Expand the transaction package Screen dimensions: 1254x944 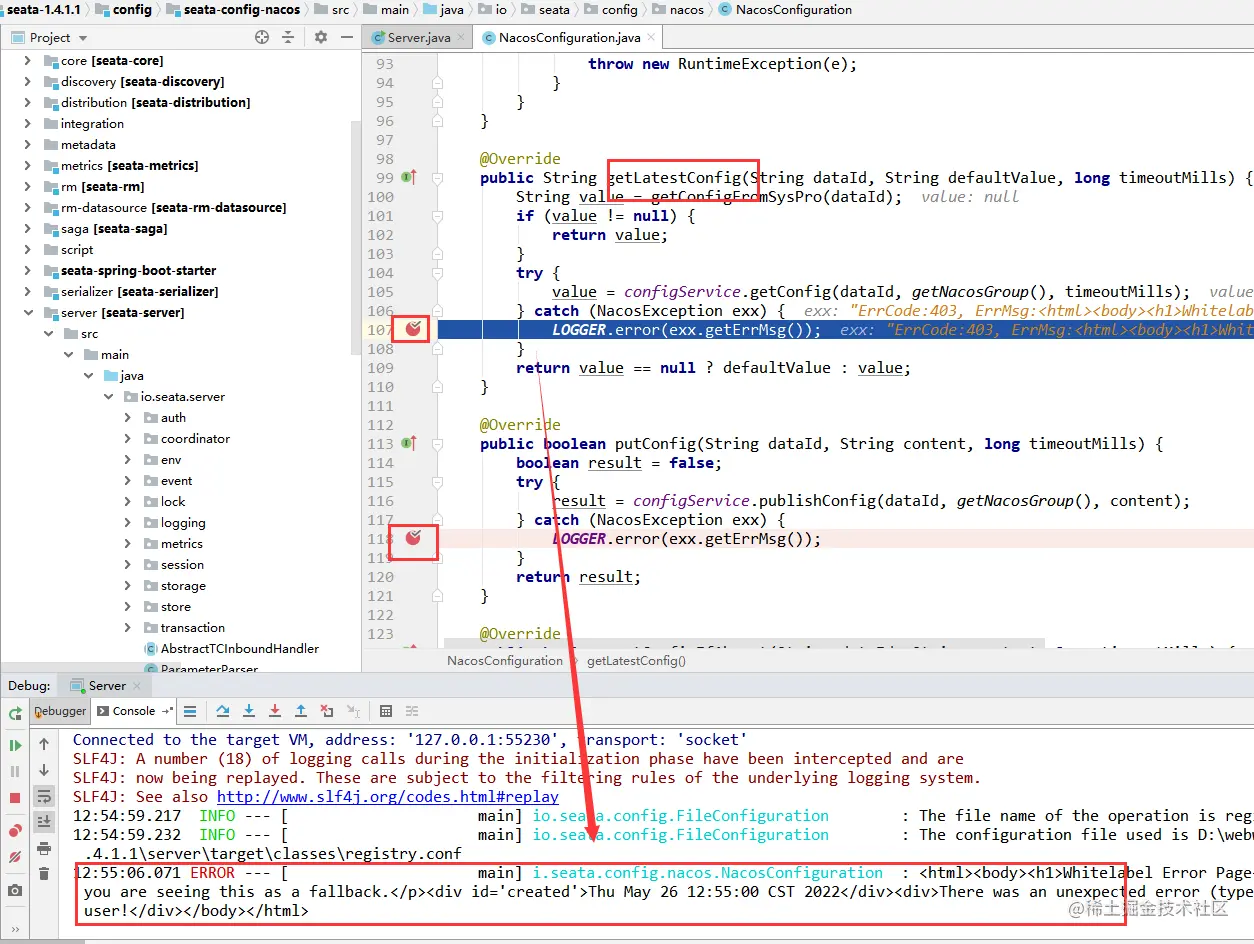coord(128,628)
